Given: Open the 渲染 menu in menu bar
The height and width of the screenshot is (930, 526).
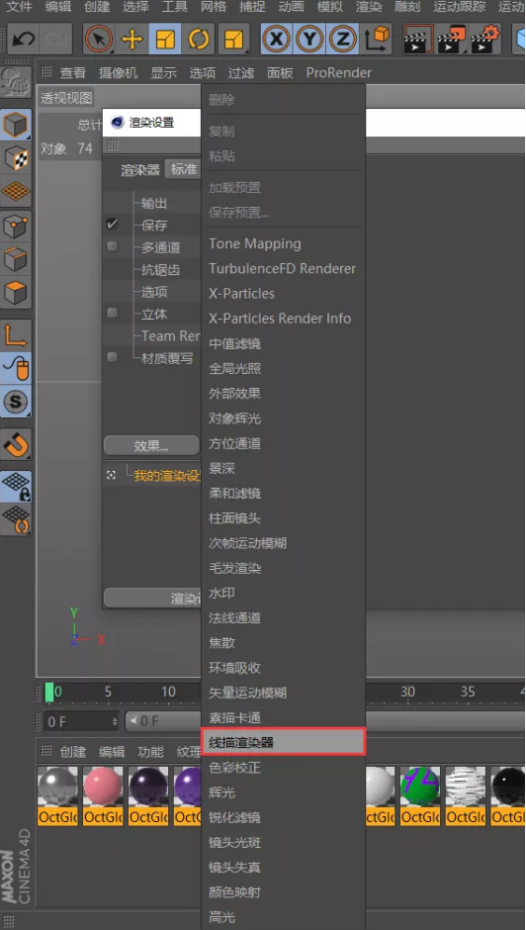Looking at the screenshot, I should [x=368, y=7].
